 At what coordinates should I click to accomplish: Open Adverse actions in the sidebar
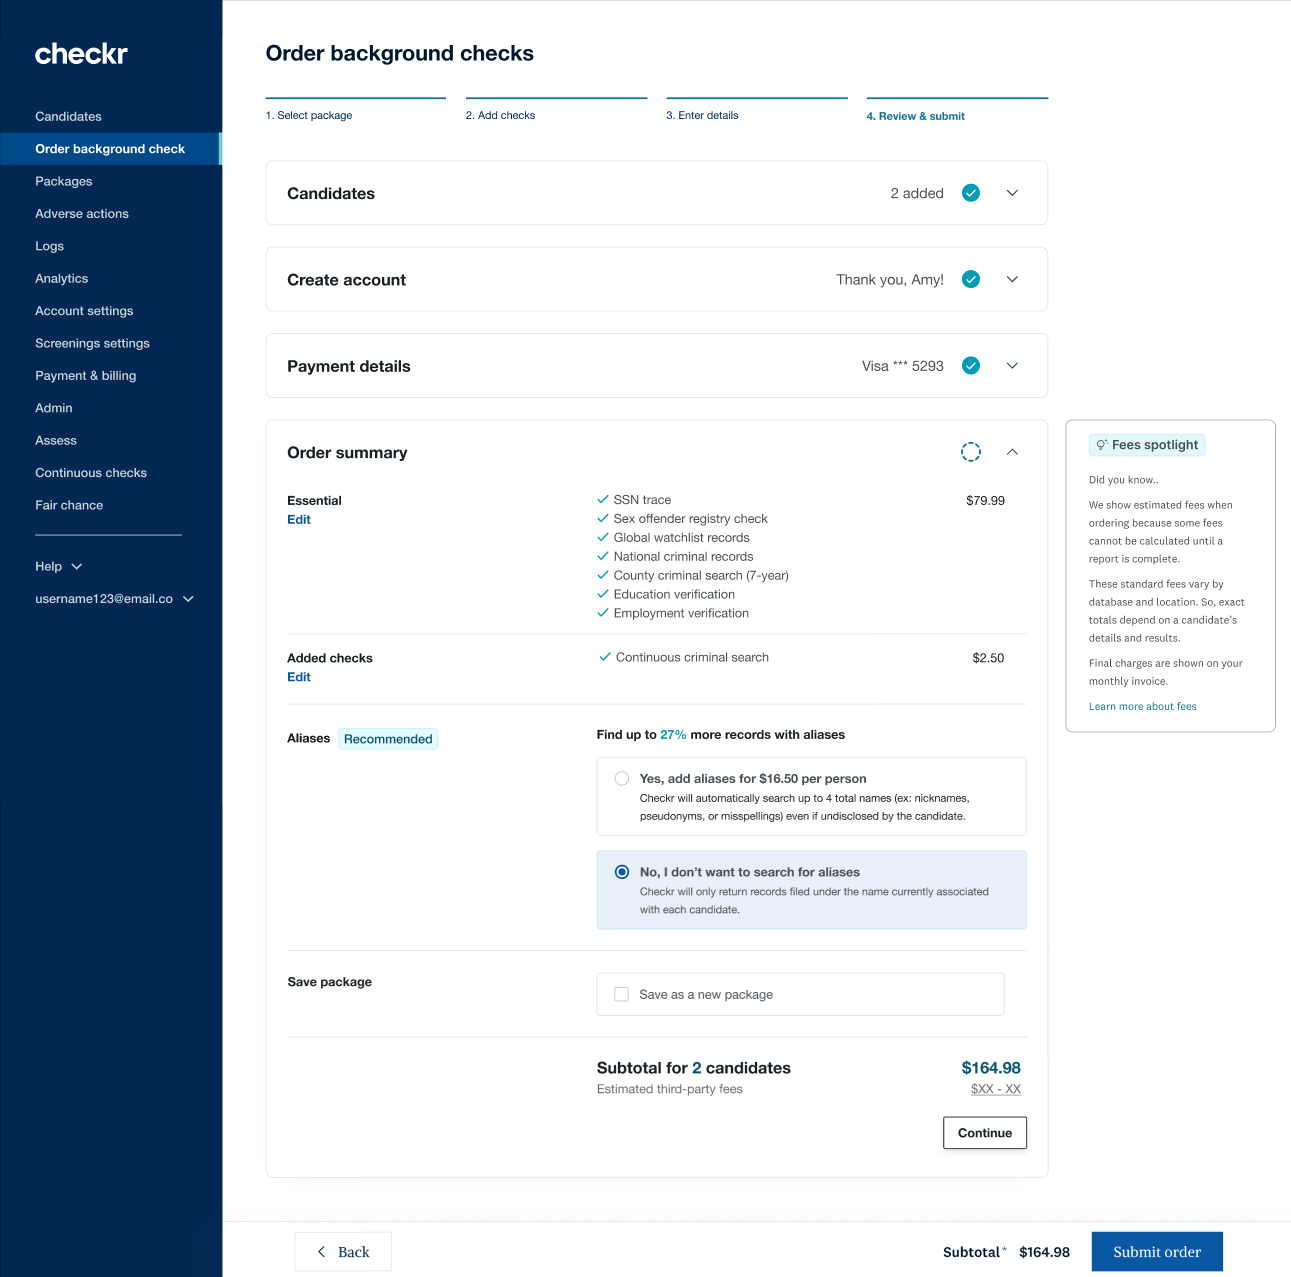(x=82, y=214)
